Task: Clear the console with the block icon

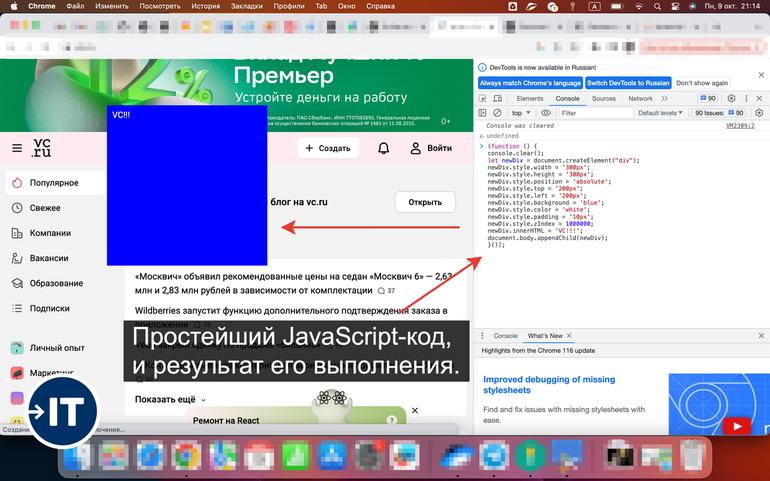Action: pyautogui.click(x=497, y=113)
